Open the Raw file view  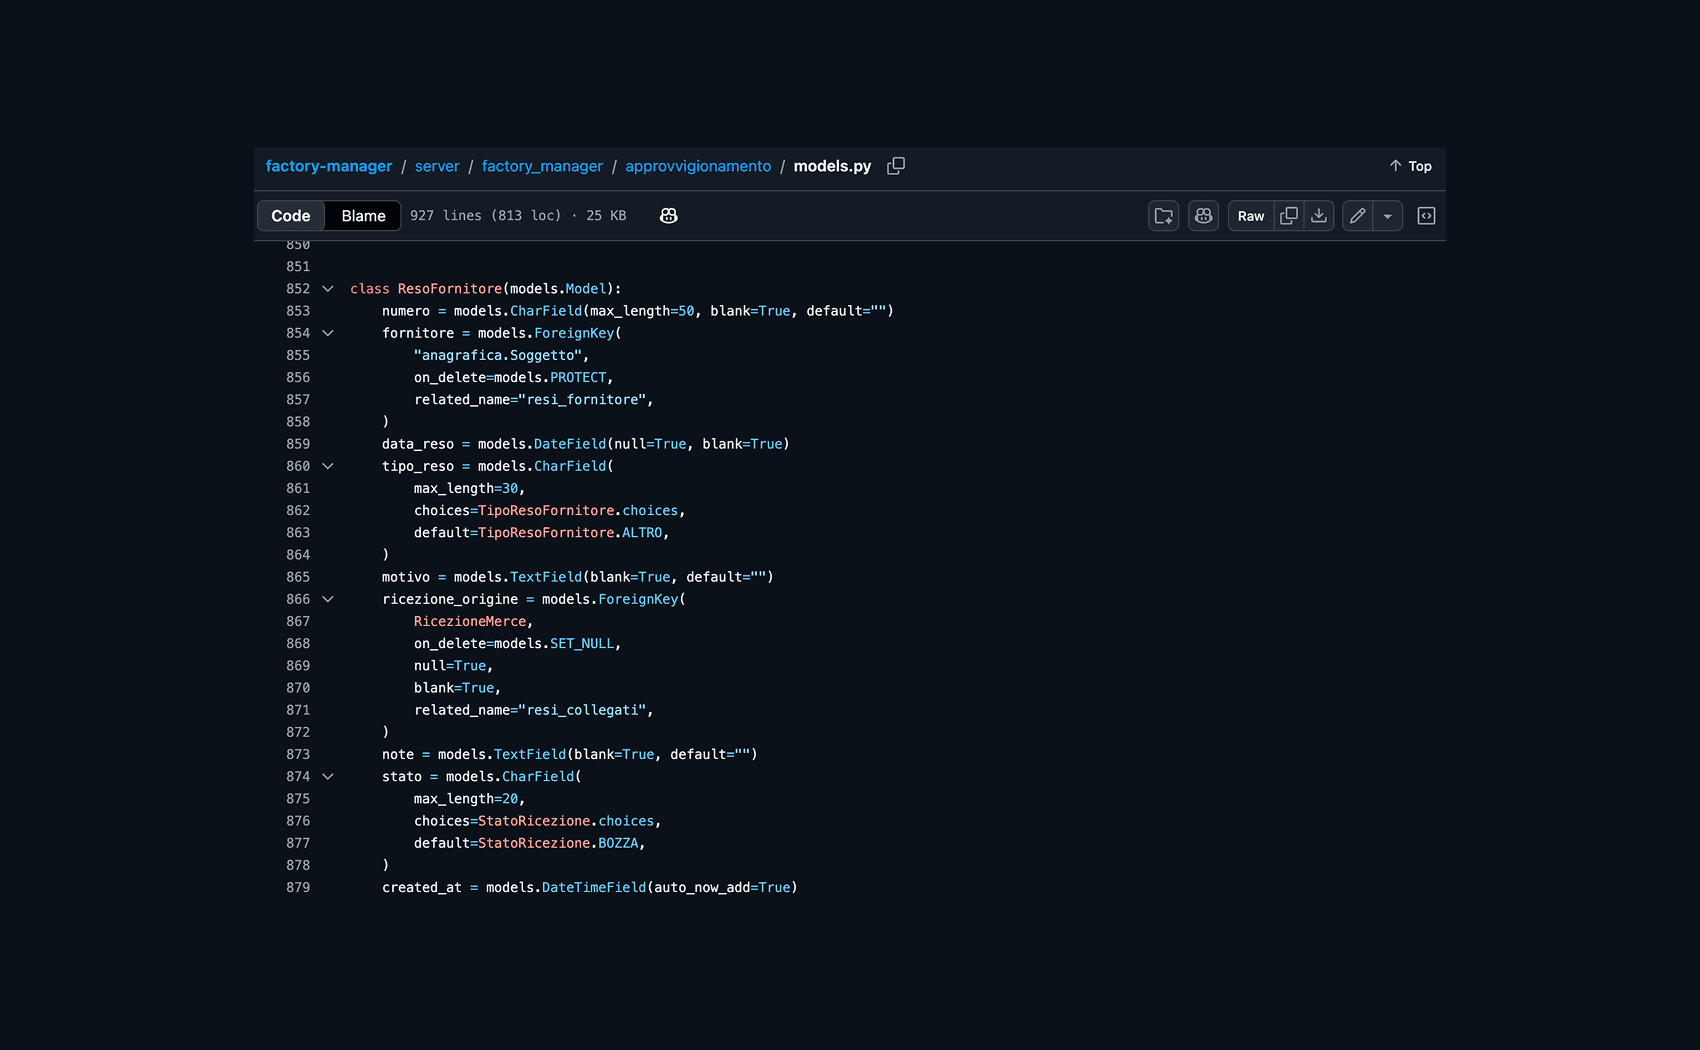coord(1251,216)
